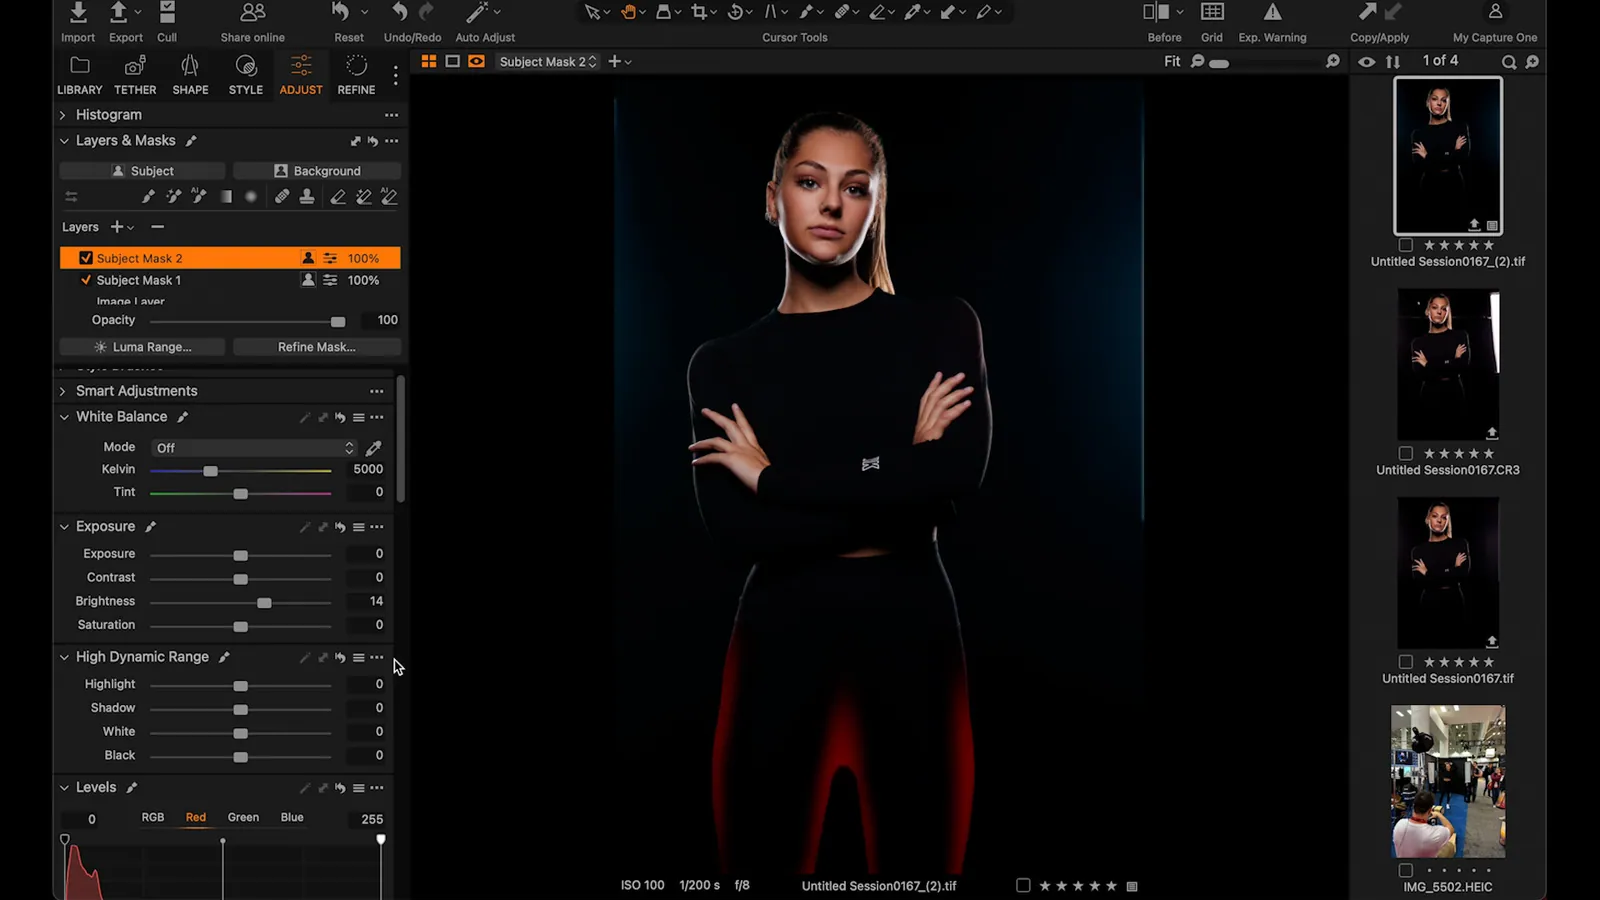Select the Pan hand cursor tool
Image resolution: width=1600 pixels, height=900 pixels.
click(x=629, y=12)
